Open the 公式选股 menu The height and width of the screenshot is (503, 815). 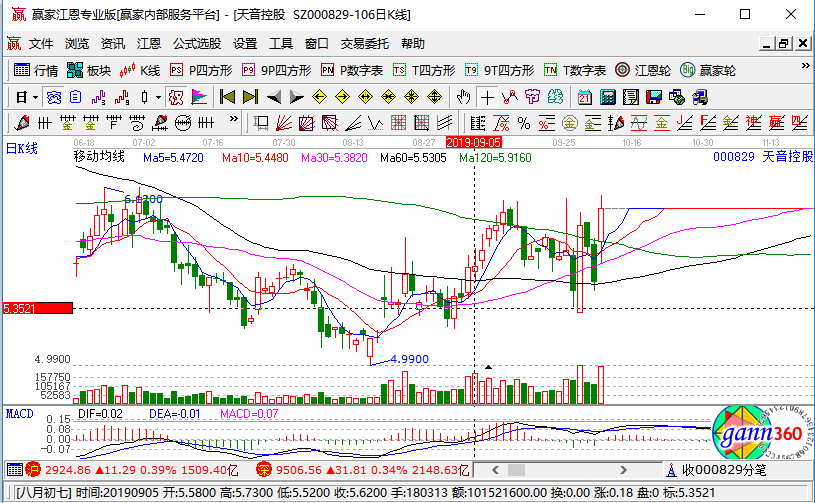coord(197,44)
